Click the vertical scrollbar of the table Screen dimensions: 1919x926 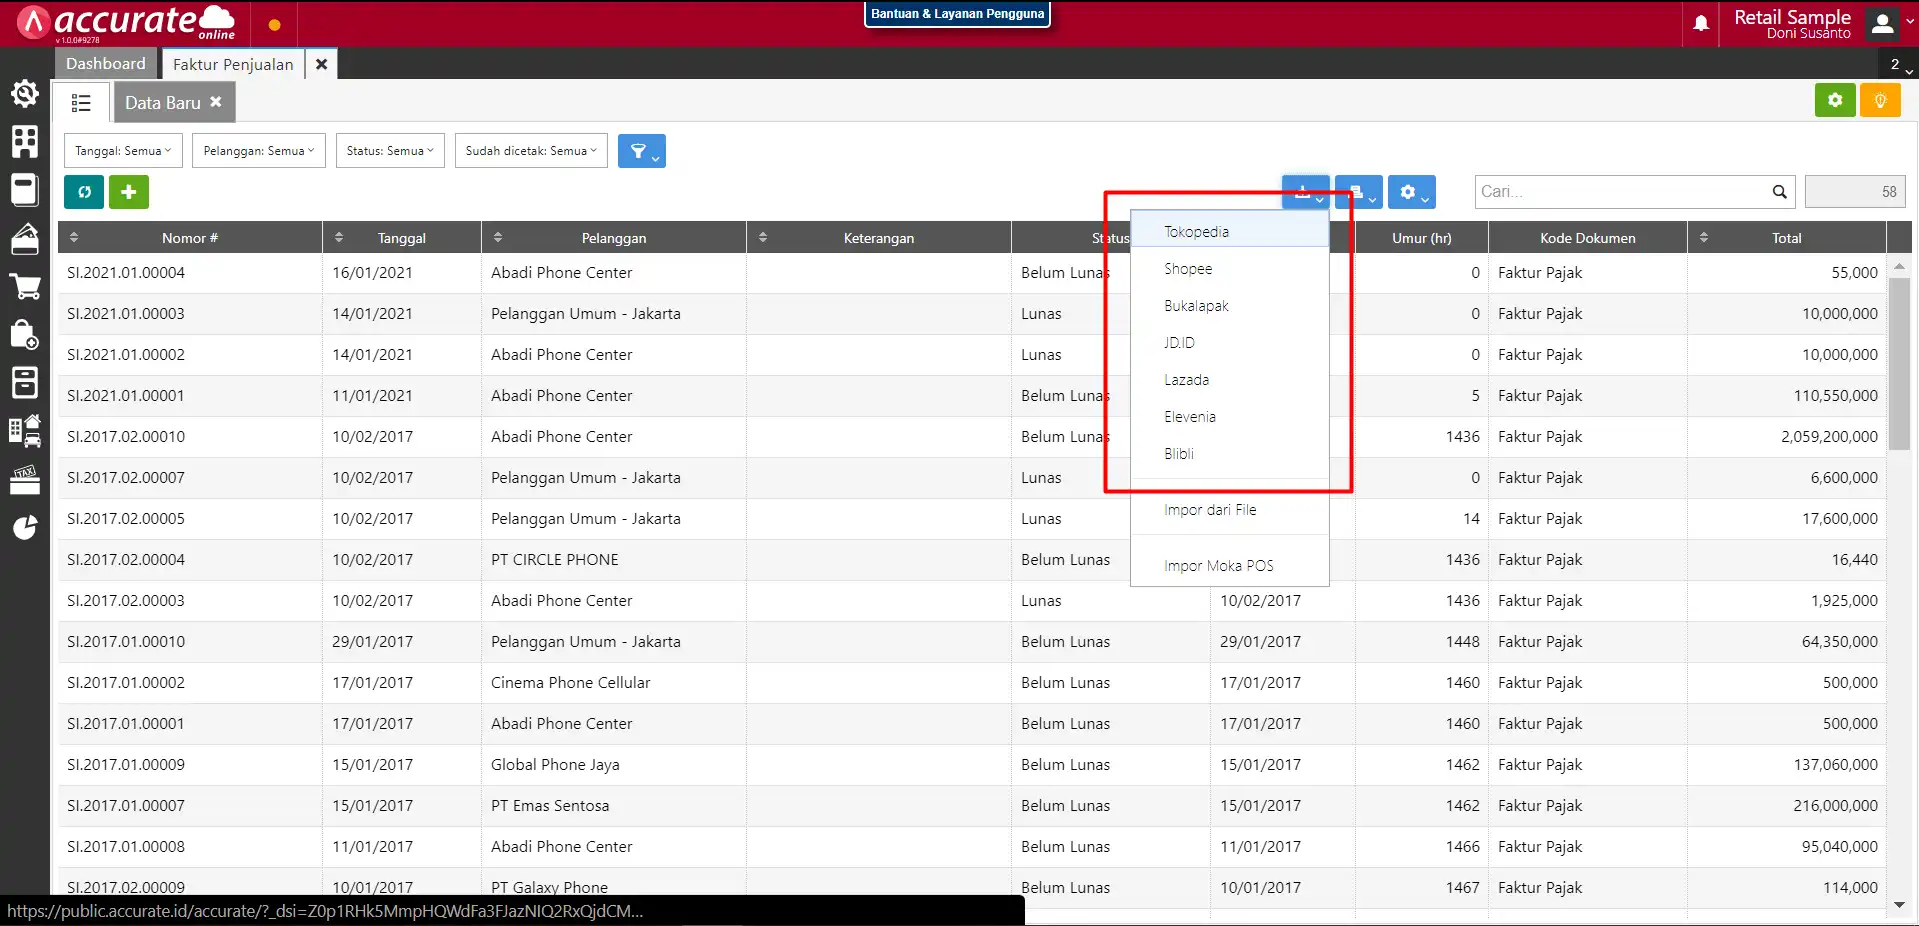tap(1899, 365)
